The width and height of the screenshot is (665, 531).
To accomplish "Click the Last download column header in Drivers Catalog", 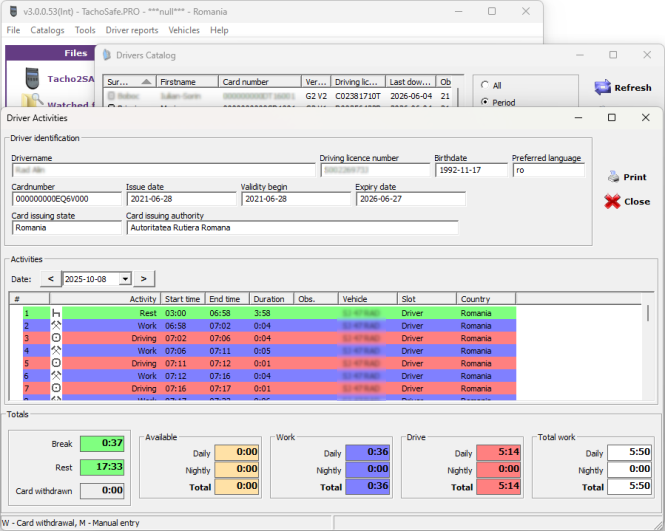I will pos(410,81).
